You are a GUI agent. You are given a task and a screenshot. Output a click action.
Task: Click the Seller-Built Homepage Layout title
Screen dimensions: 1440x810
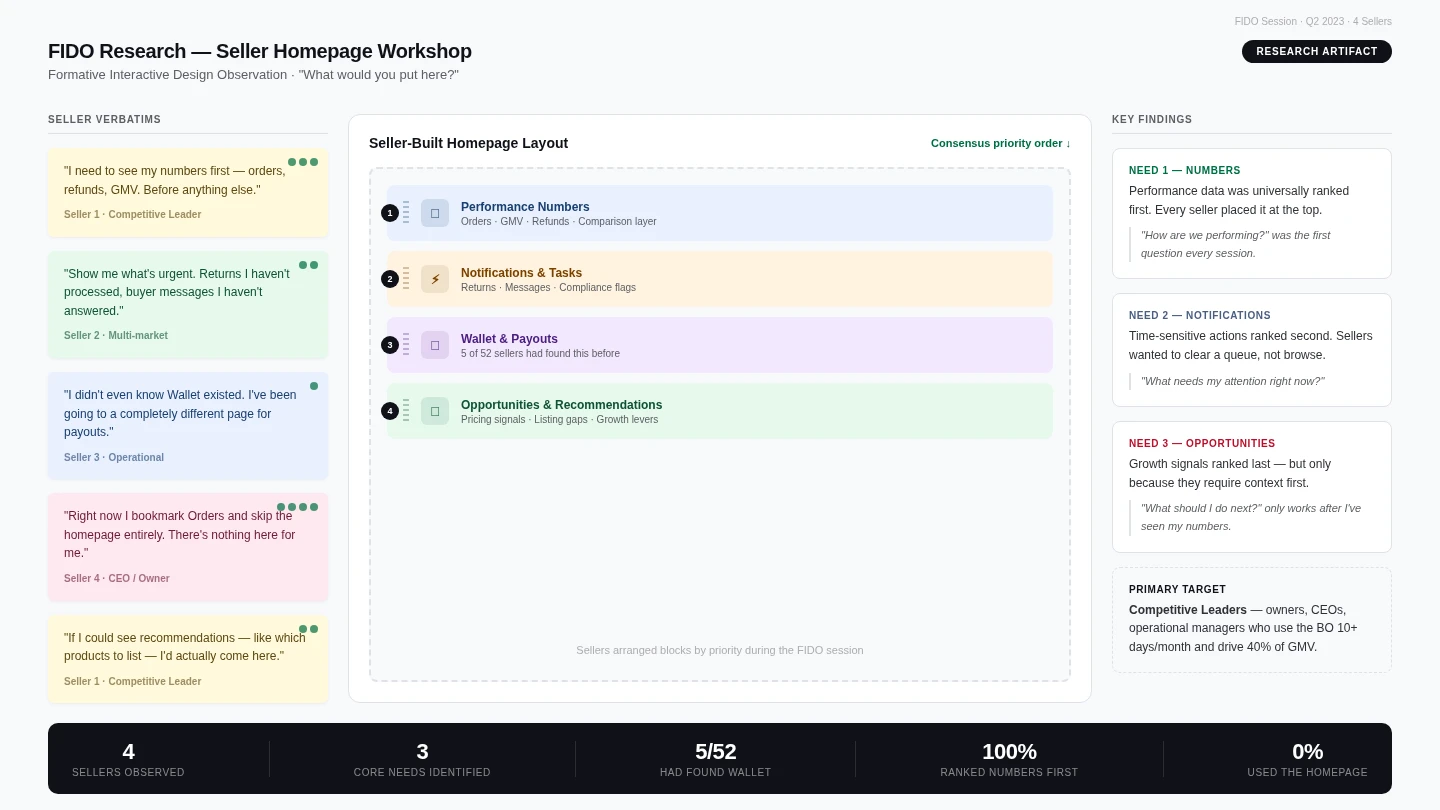pos(468,143)
